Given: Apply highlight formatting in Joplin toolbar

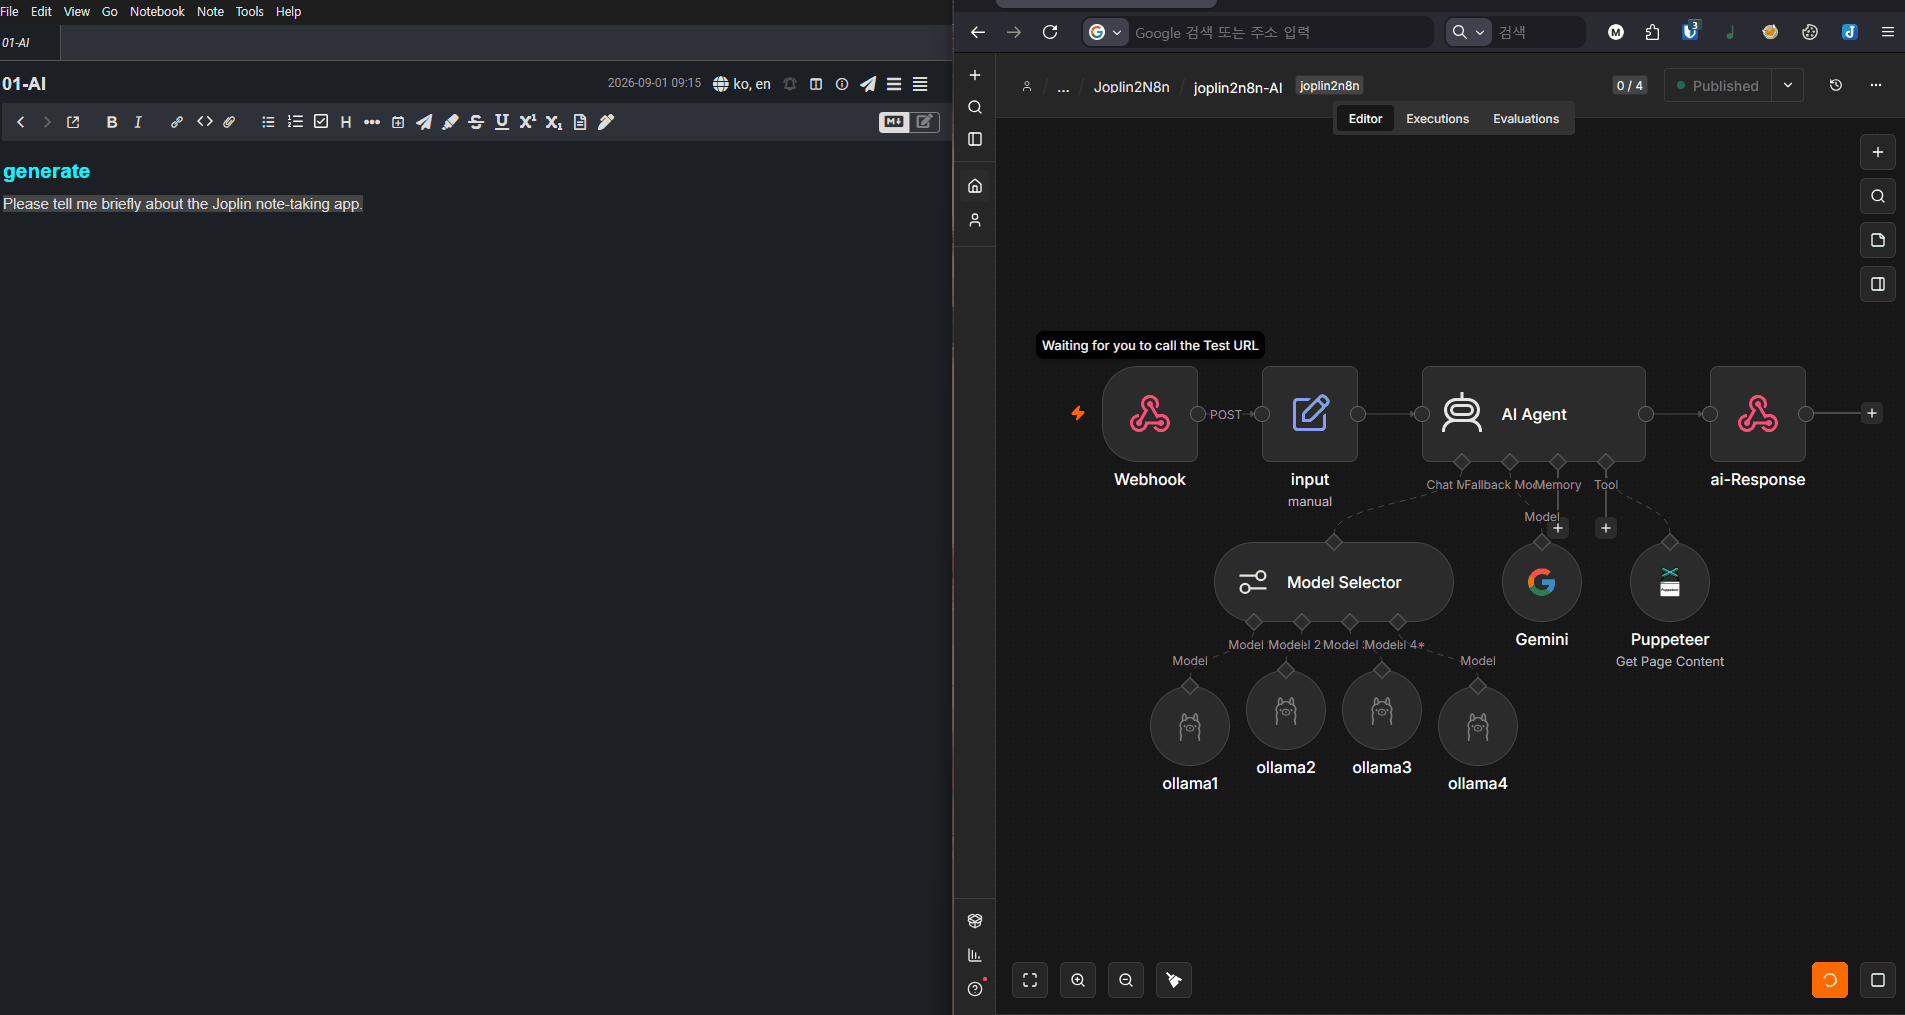Looking at the screenshot, I should (x=450, y=122).
